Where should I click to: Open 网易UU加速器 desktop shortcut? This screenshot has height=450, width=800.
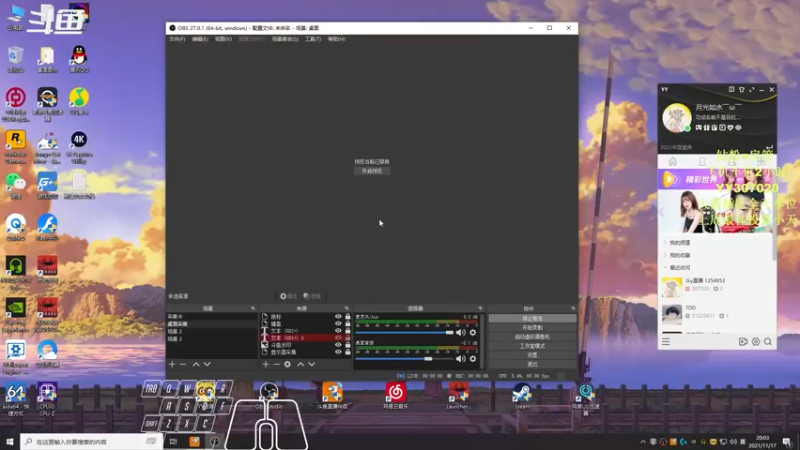click(x=586, y=399)
